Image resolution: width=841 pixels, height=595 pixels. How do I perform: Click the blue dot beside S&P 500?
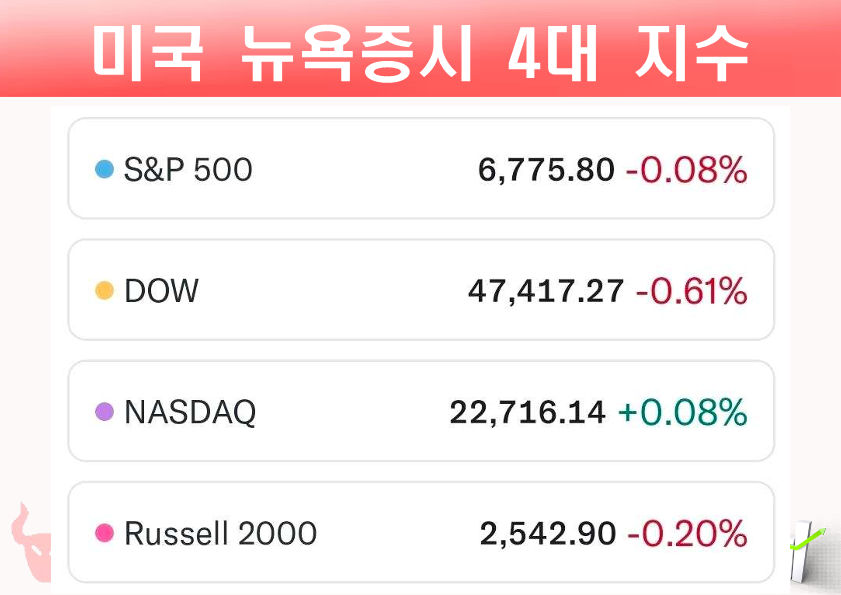[x=104, y=170]
